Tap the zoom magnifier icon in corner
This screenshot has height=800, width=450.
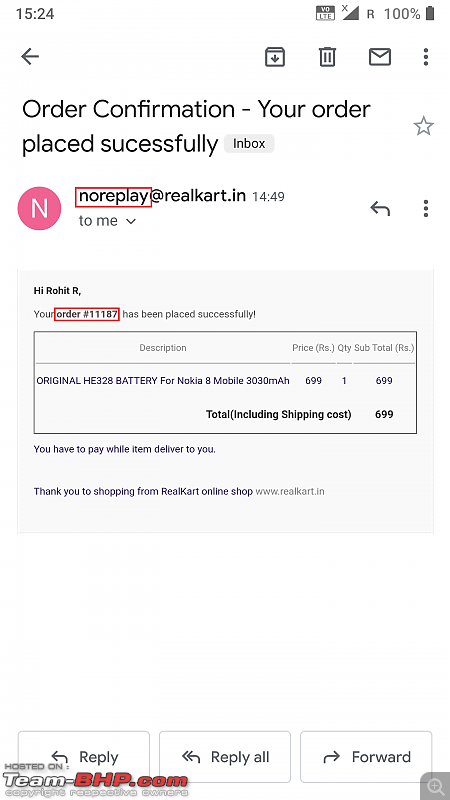pos(435,787)
